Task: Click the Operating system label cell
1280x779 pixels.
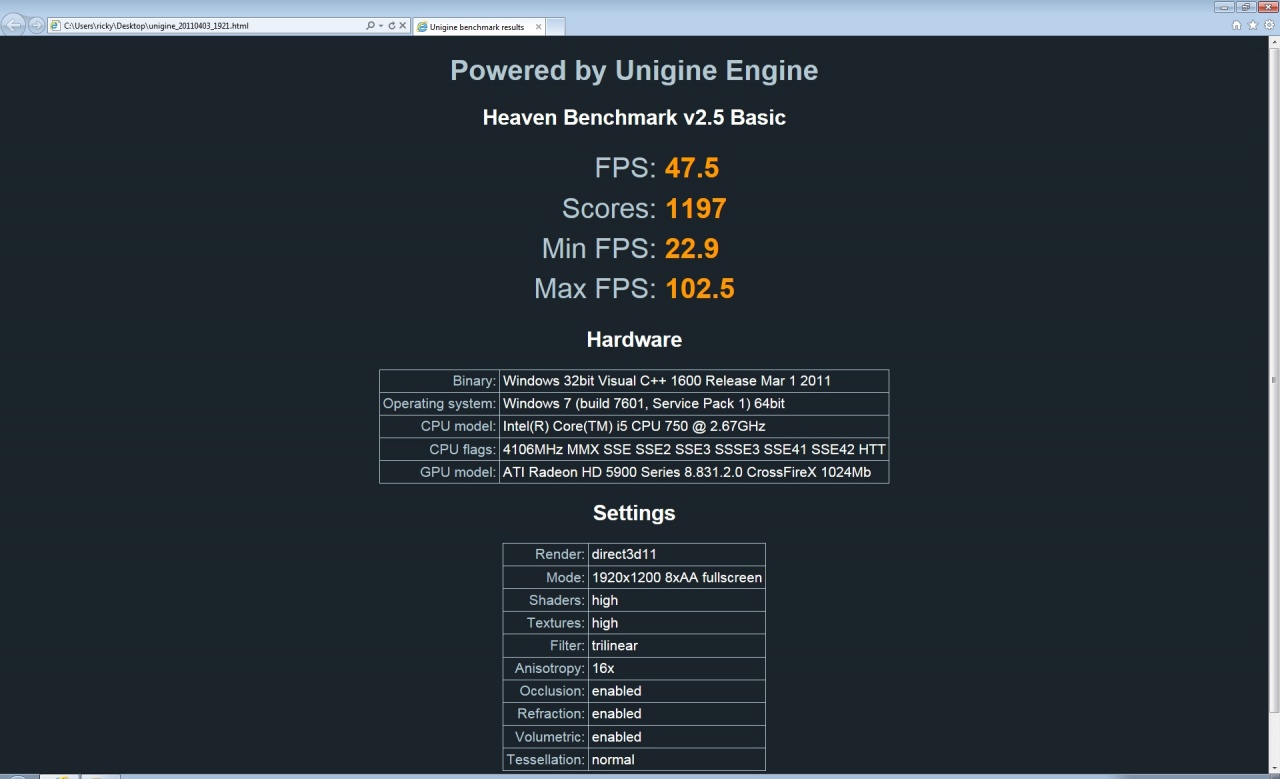Action: point(439,404)
